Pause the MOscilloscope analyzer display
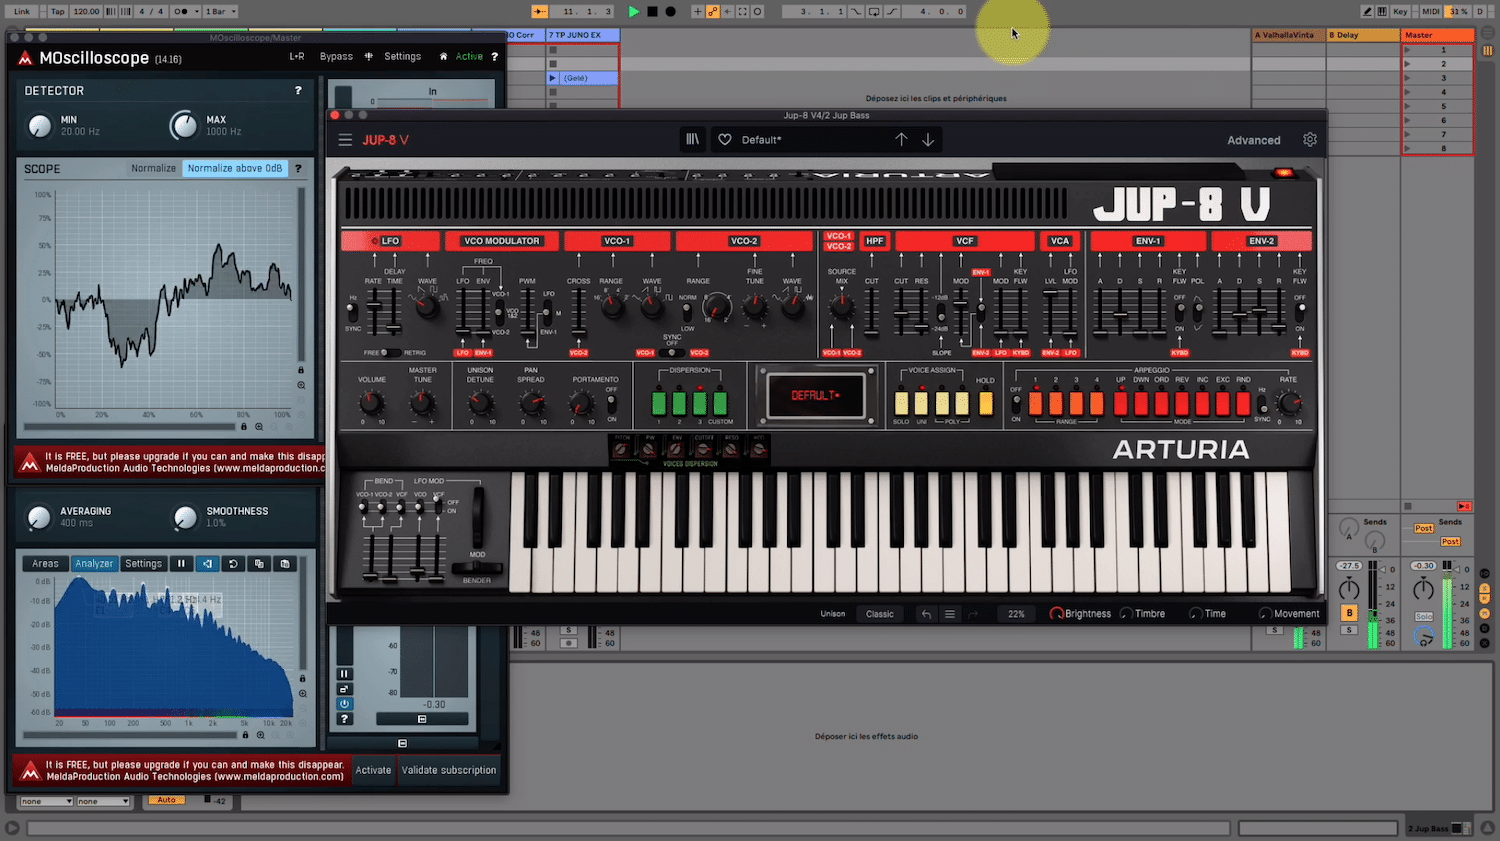Screen dimensions: 1500x841 pyautogui.click(x=181, y=564)
